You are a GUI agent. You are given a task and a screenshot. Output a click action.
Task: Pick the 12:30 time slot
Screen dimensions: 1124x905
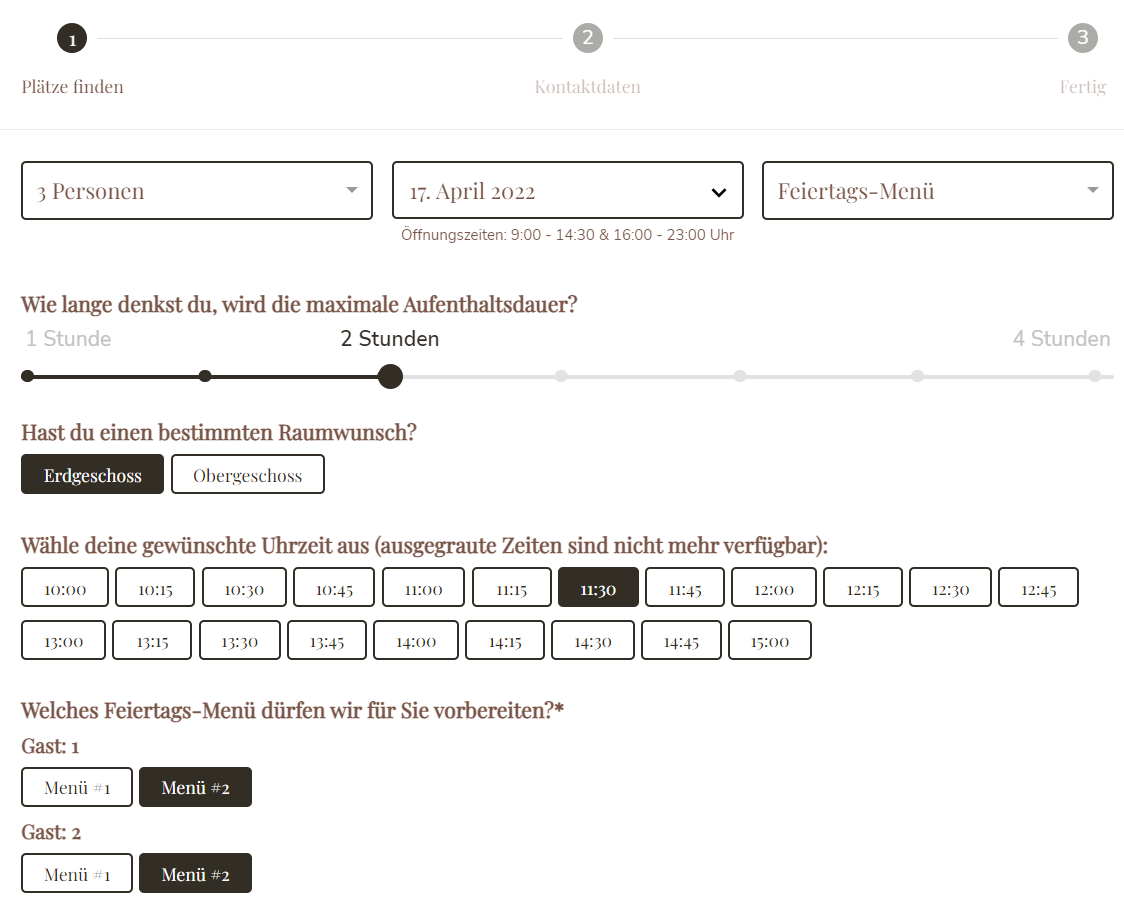click(951, 588)
